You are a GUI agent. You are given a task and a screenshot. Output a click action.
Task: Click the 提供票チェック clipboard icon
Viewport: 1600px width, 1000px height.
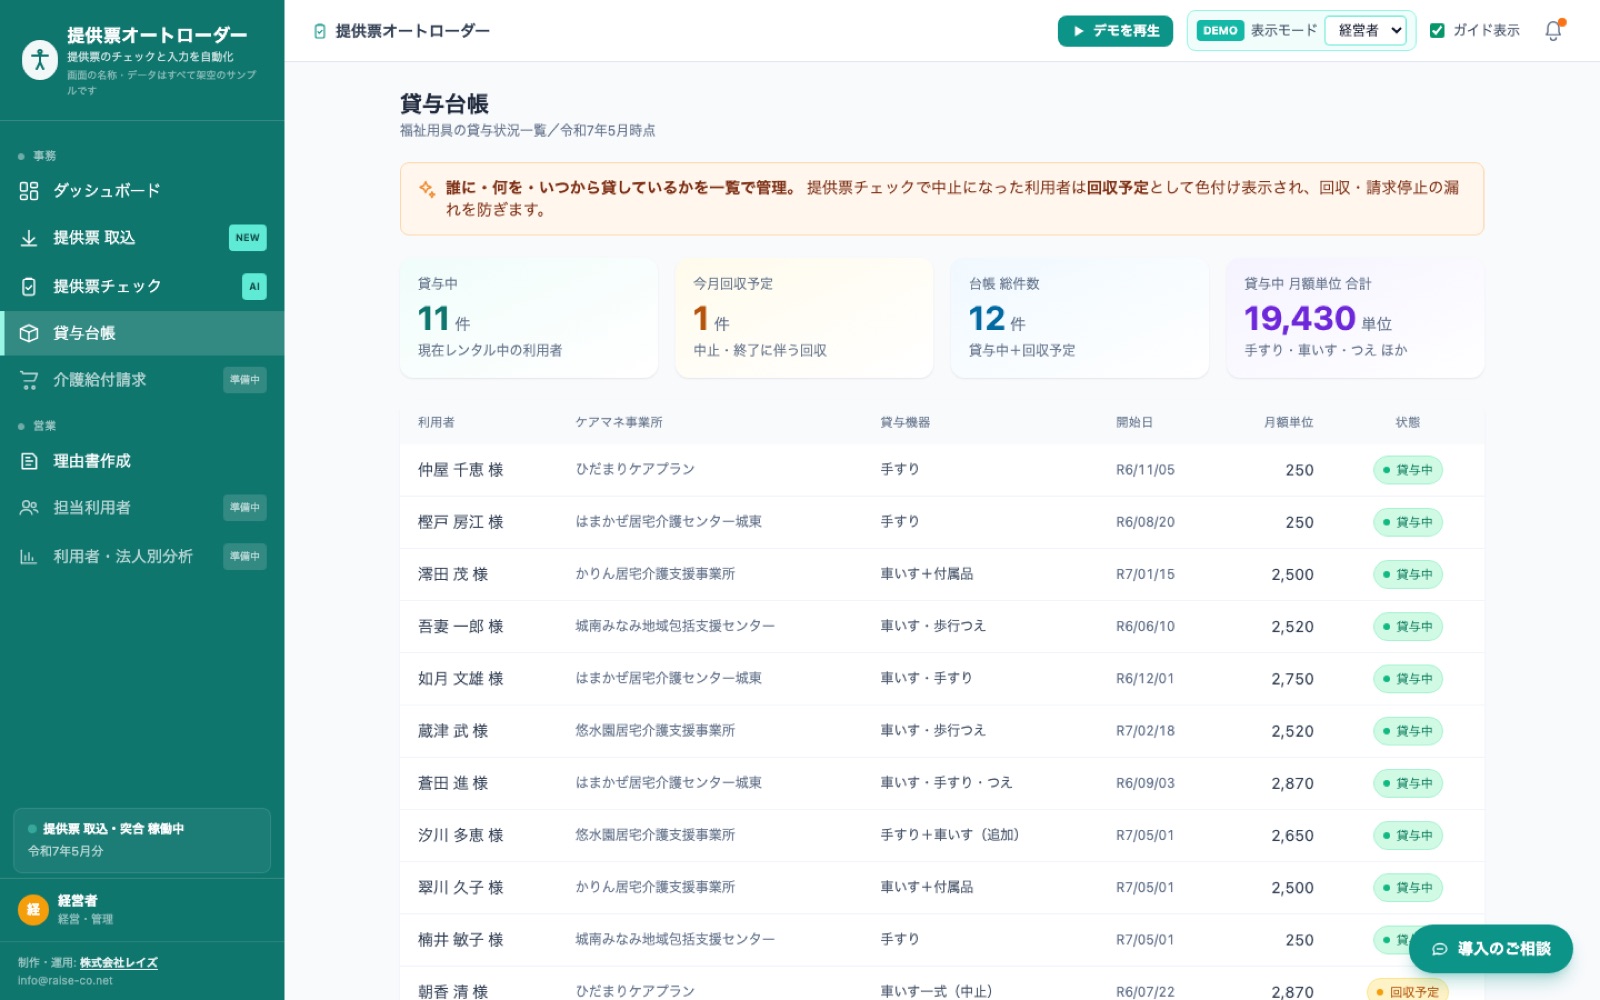pos(29,287)
